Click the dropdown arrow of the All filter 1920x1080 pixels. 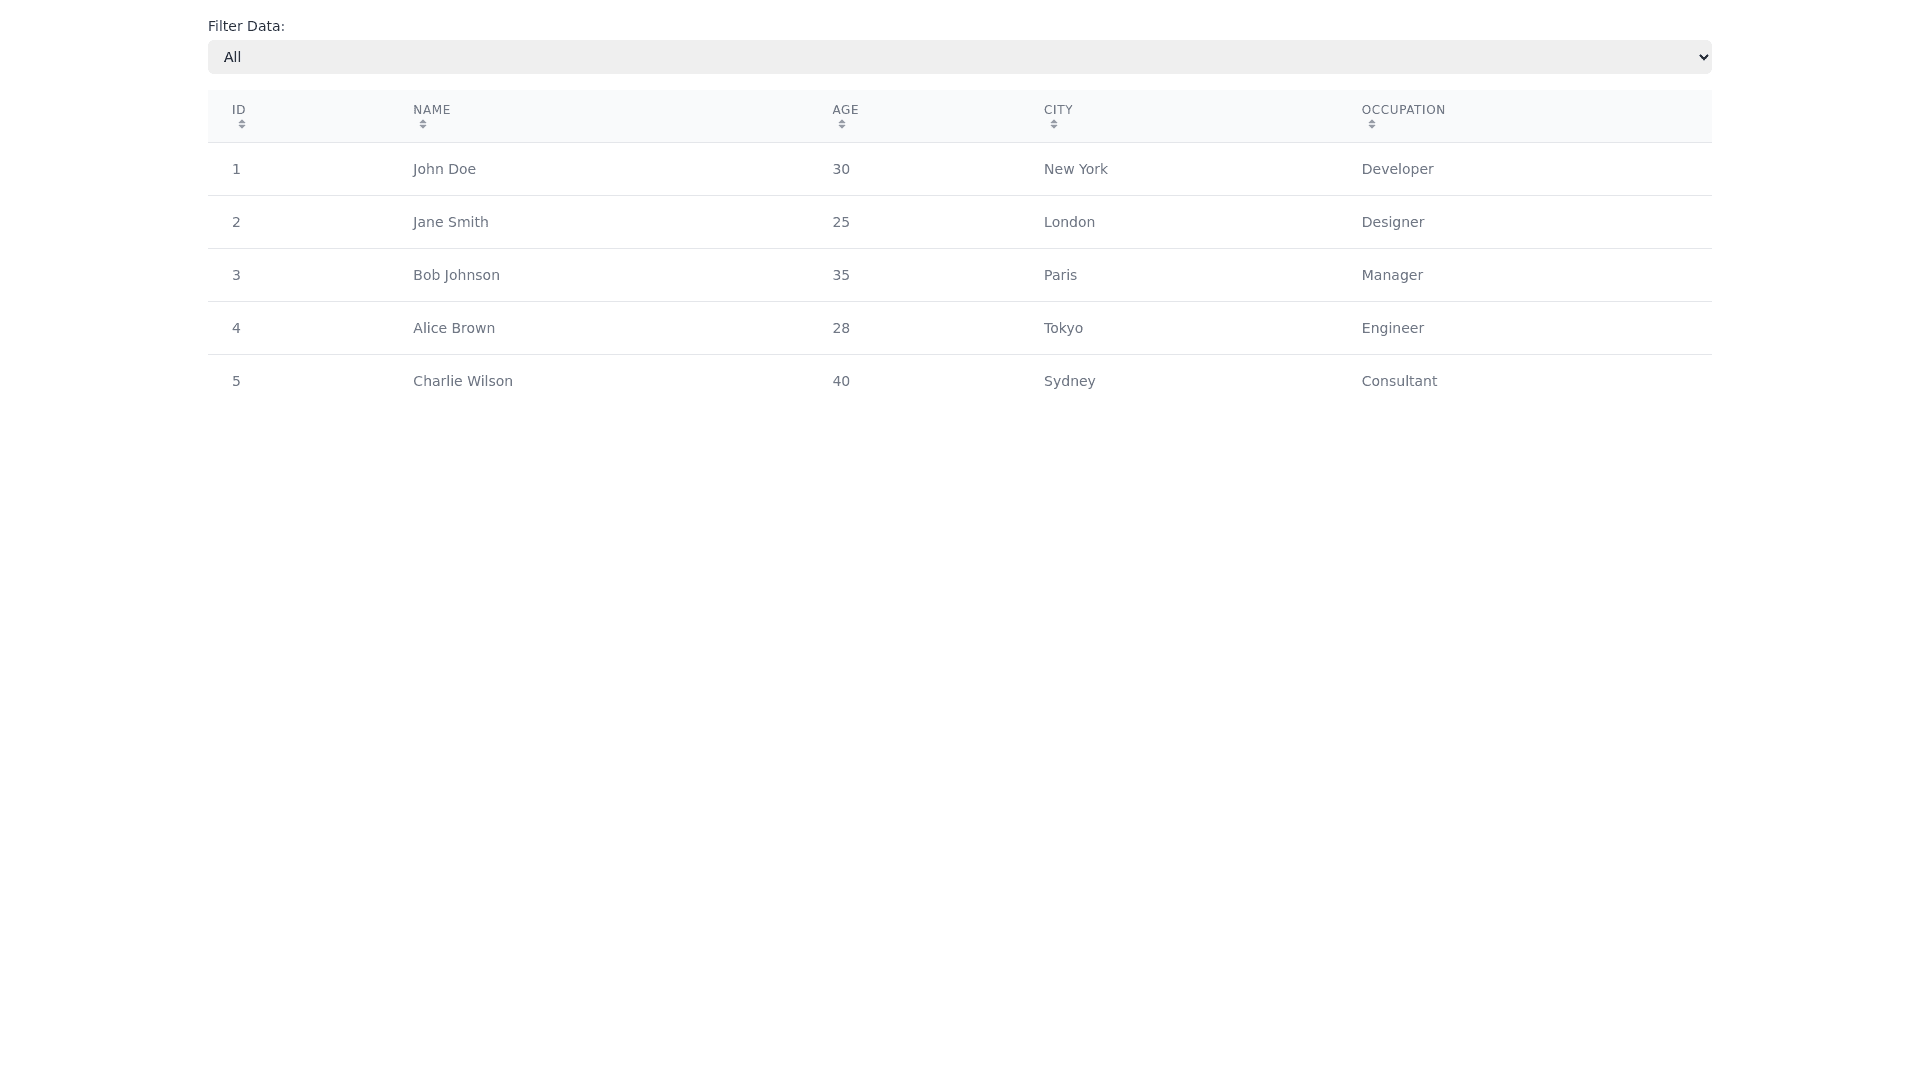click(x=1703, y=57)
